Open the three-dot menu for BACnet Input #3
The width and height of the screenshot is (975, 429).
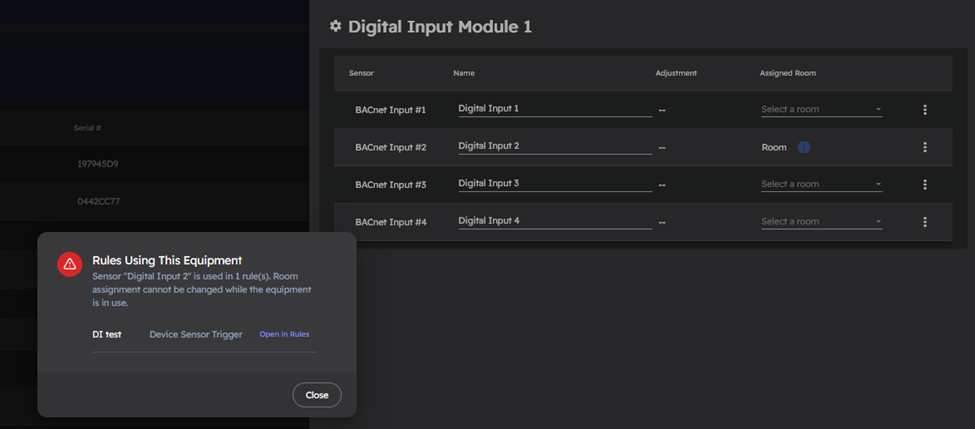(925, 185)
